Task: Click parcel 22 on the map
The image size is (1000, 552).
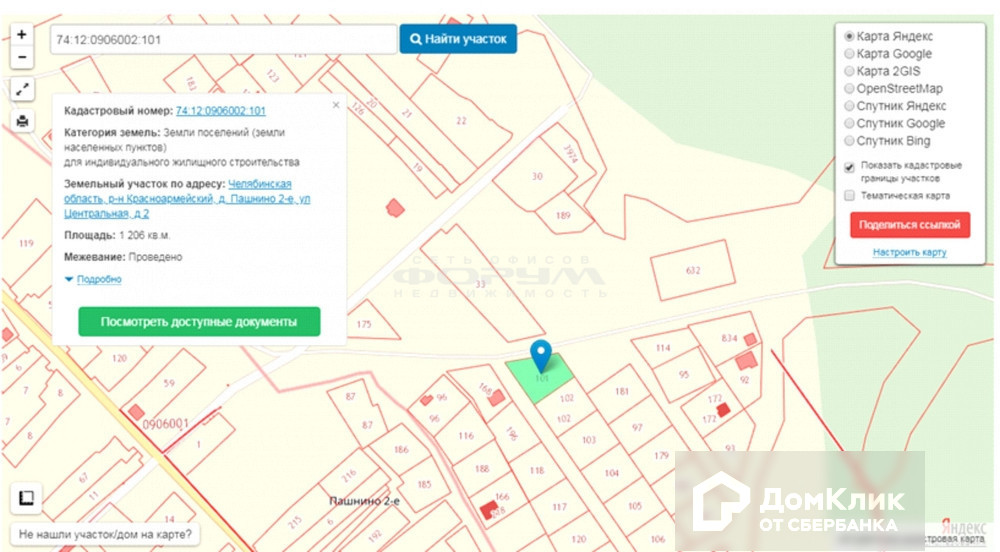Action: click(461, 120)
